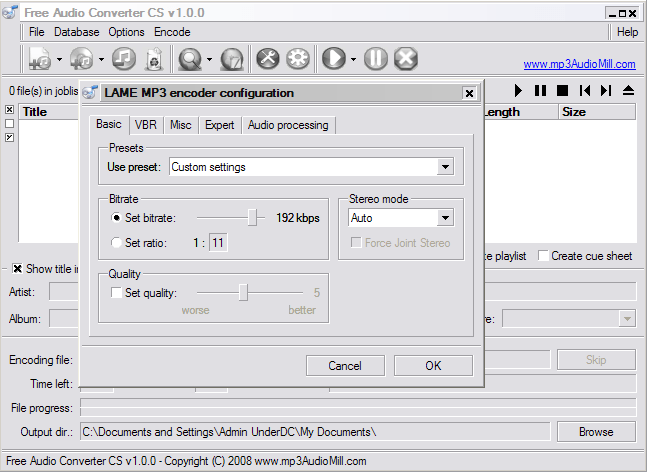Click the ratio value field showing 11

coord(218,243)
